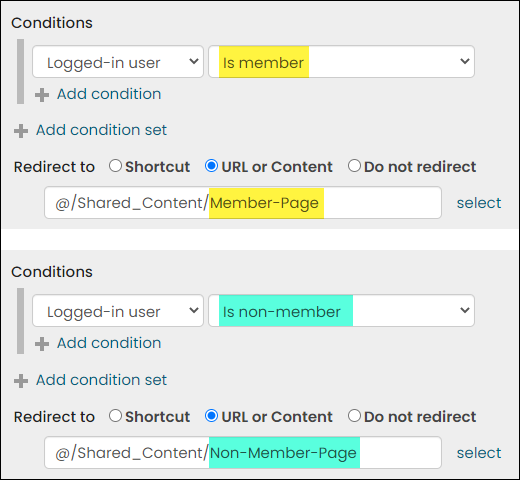Image resolution: width=520 pixels, height=480 pixels.
Task: Click into the Non-Member-Page URL input field
Action: (243, 453)
